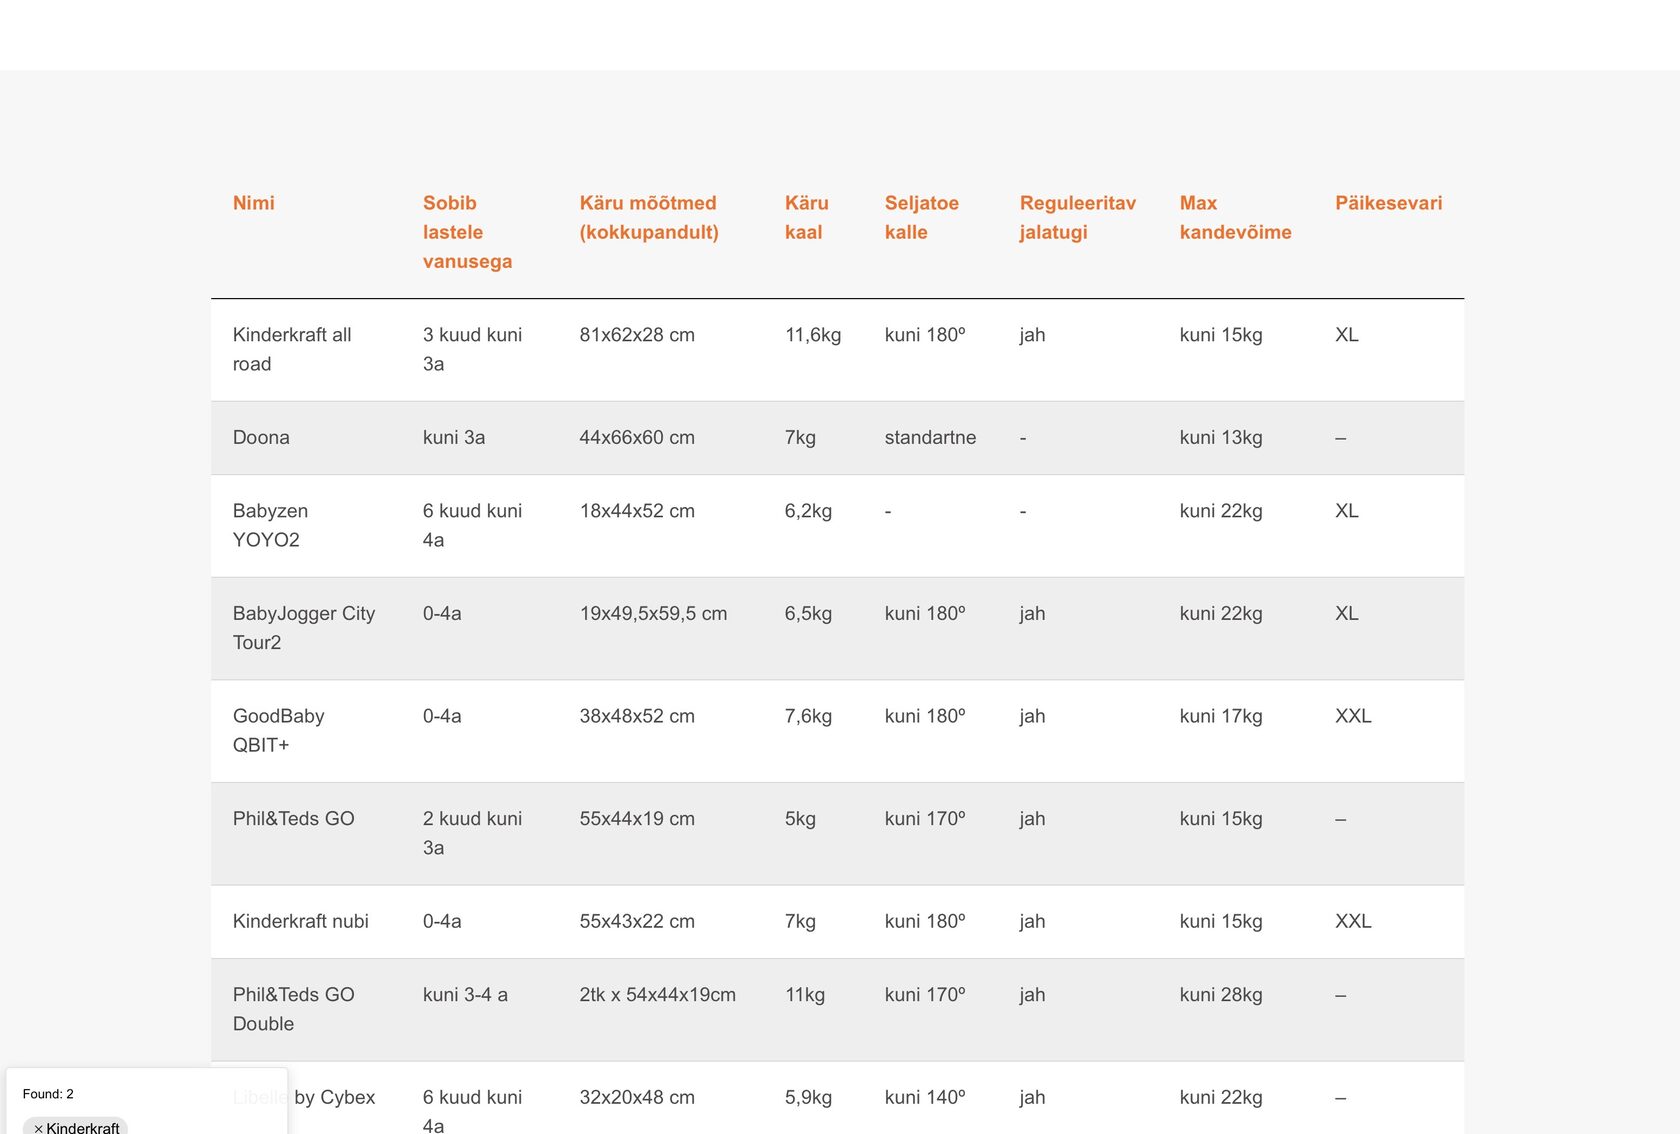
Task: Click the '5,9kg' weight cell
Action: coord(809,1098)
